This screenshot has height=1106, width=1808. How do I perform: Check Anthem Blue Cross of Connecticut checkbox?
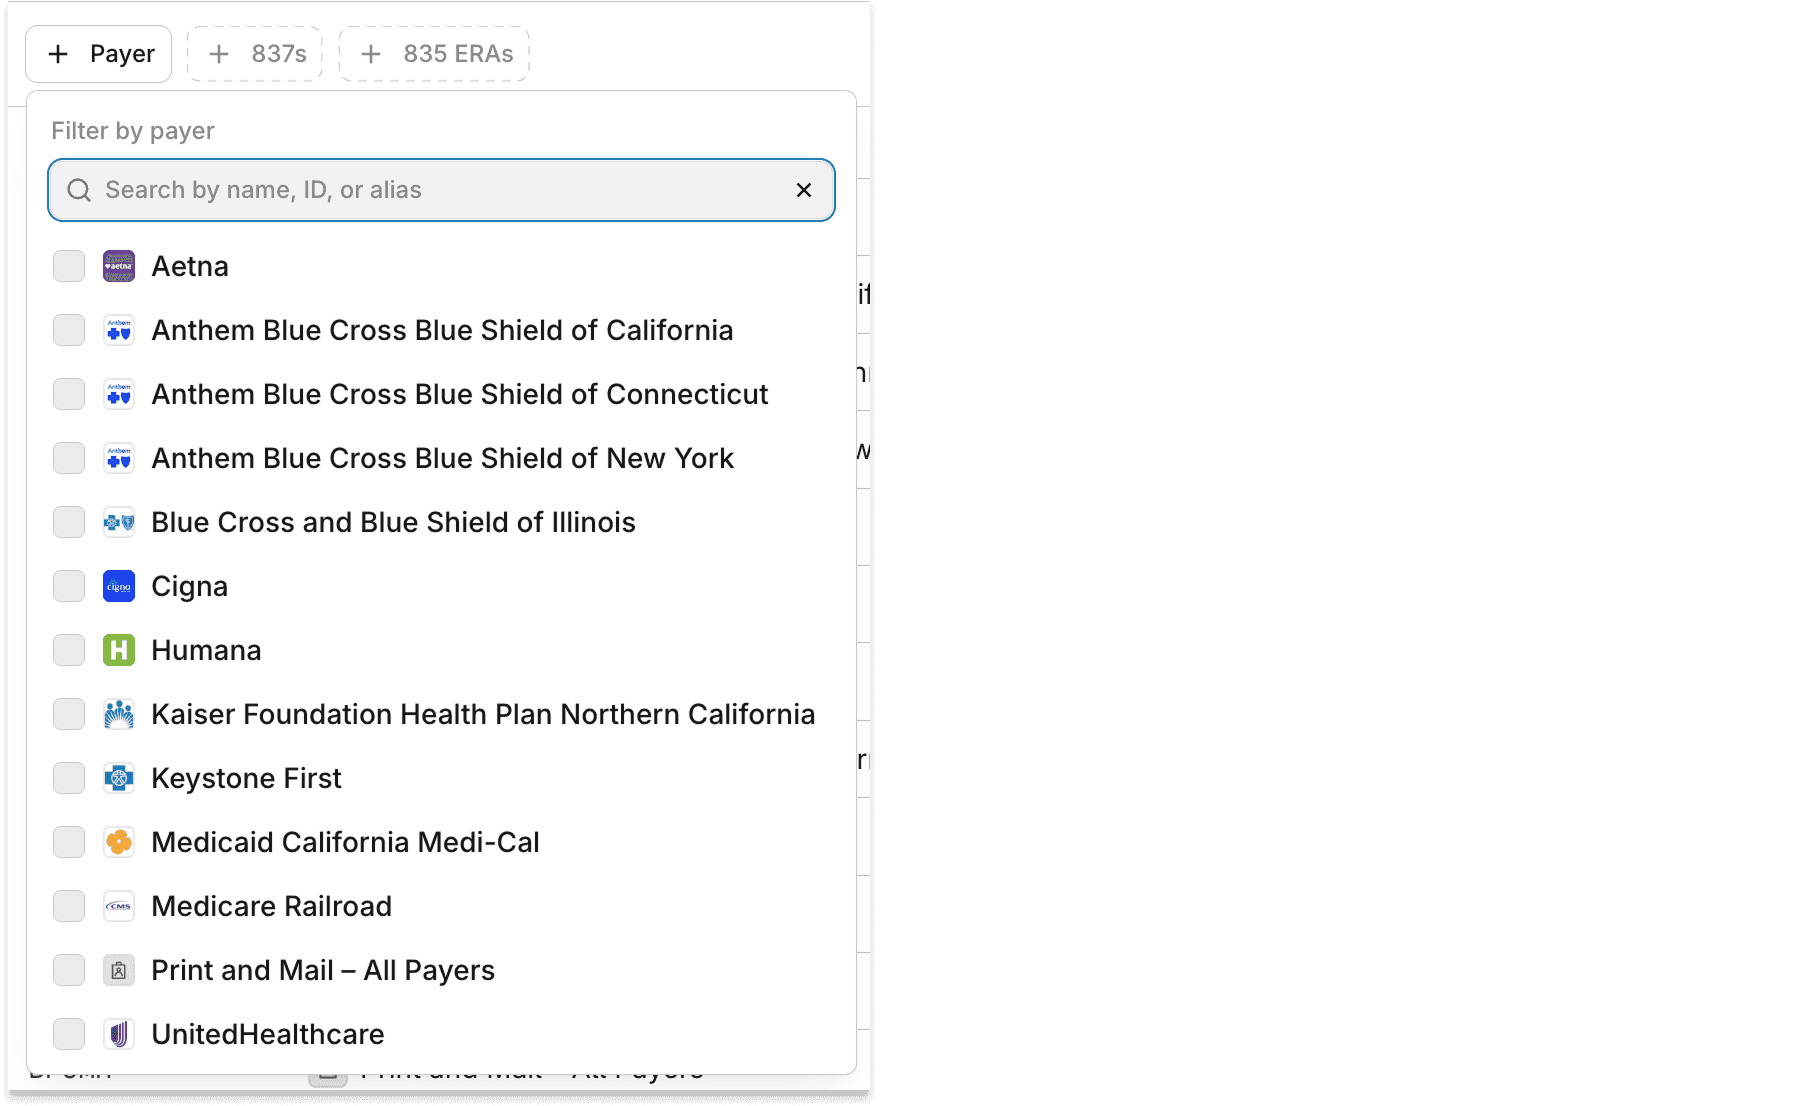click(69, 394)
